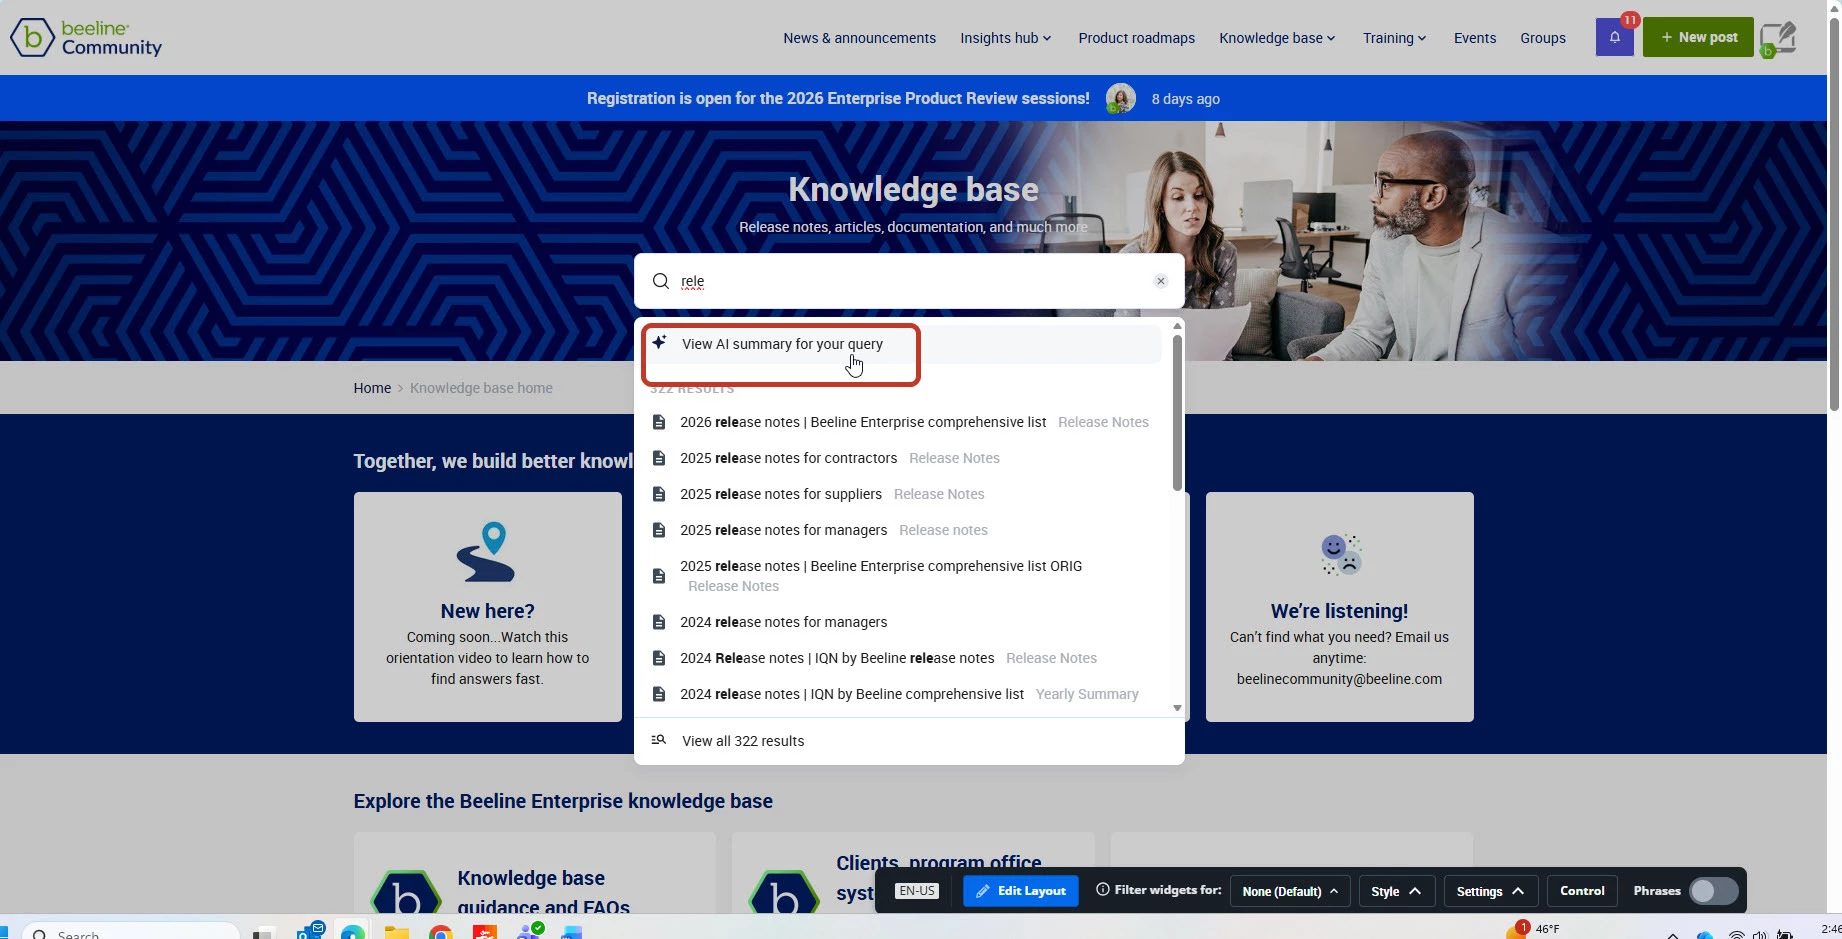Viewport: 1842px width, 939px height.
Task: Open the user profile avatar menu
Action: 1778,38
